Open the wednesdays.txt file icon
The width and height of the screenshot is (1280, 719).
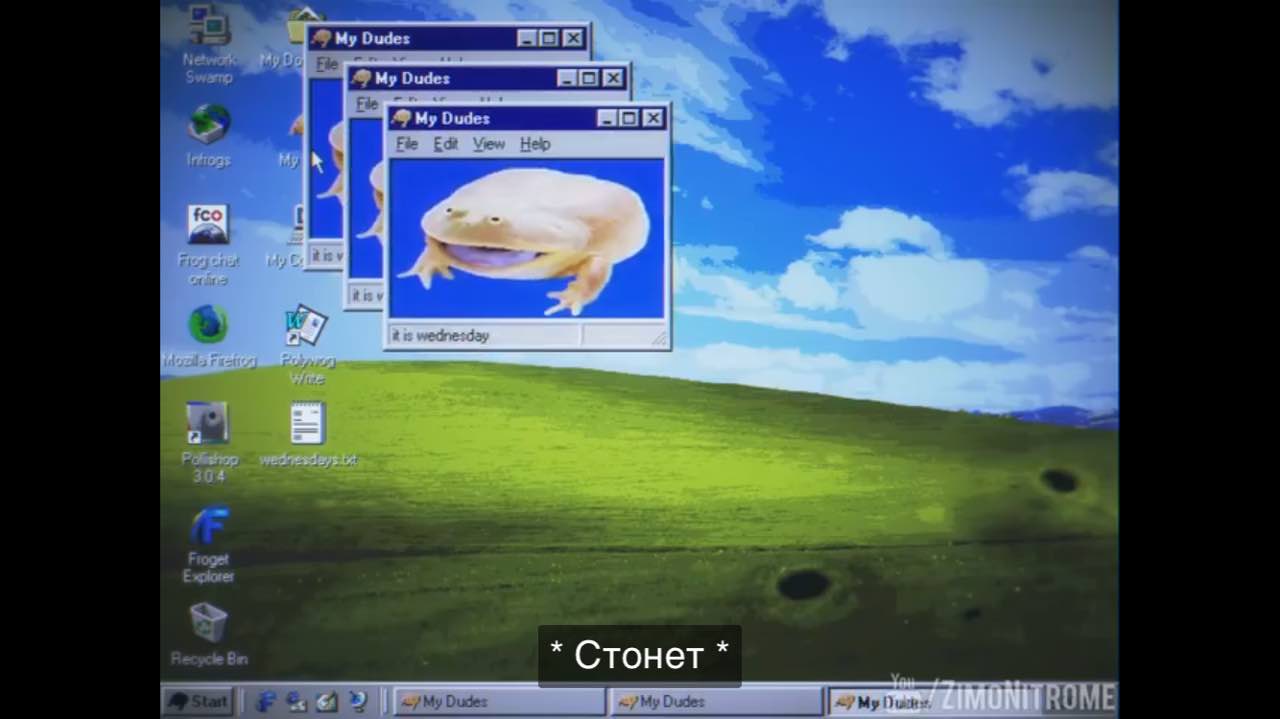click(x=307, y=424)
